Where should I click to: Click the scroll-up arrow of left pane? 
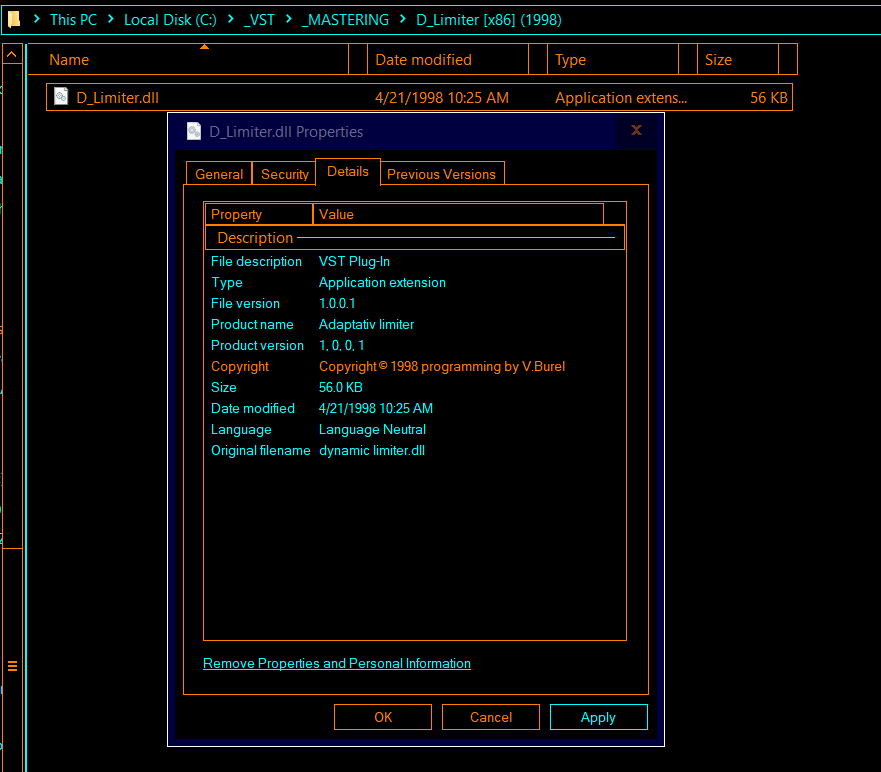(x=12, y=55)
